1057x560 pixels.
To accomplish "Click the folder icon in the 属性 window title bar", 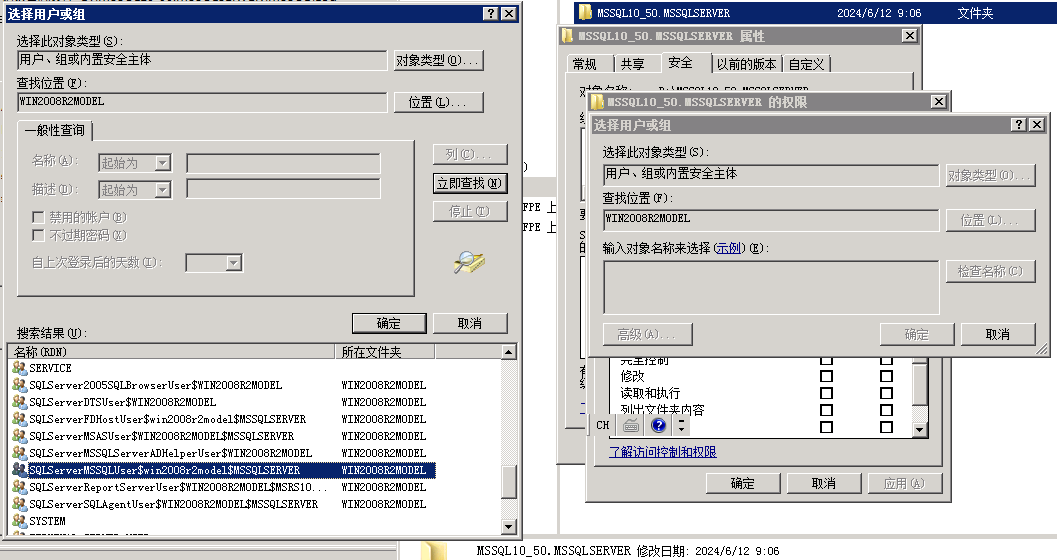I will [x=568, y=36].
